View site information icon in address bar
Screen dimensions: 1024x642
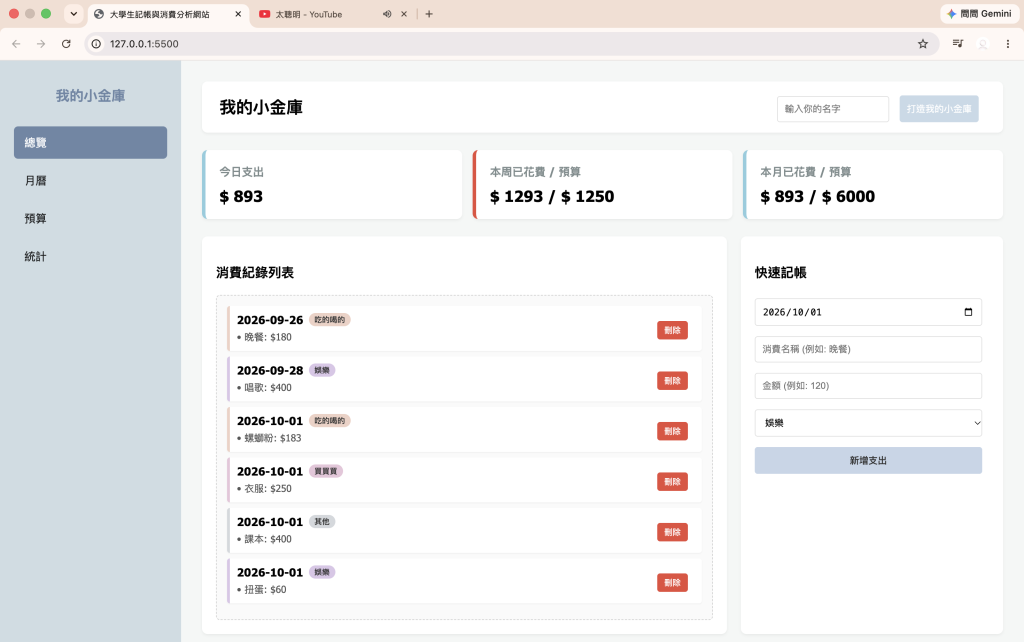[96, 44]
